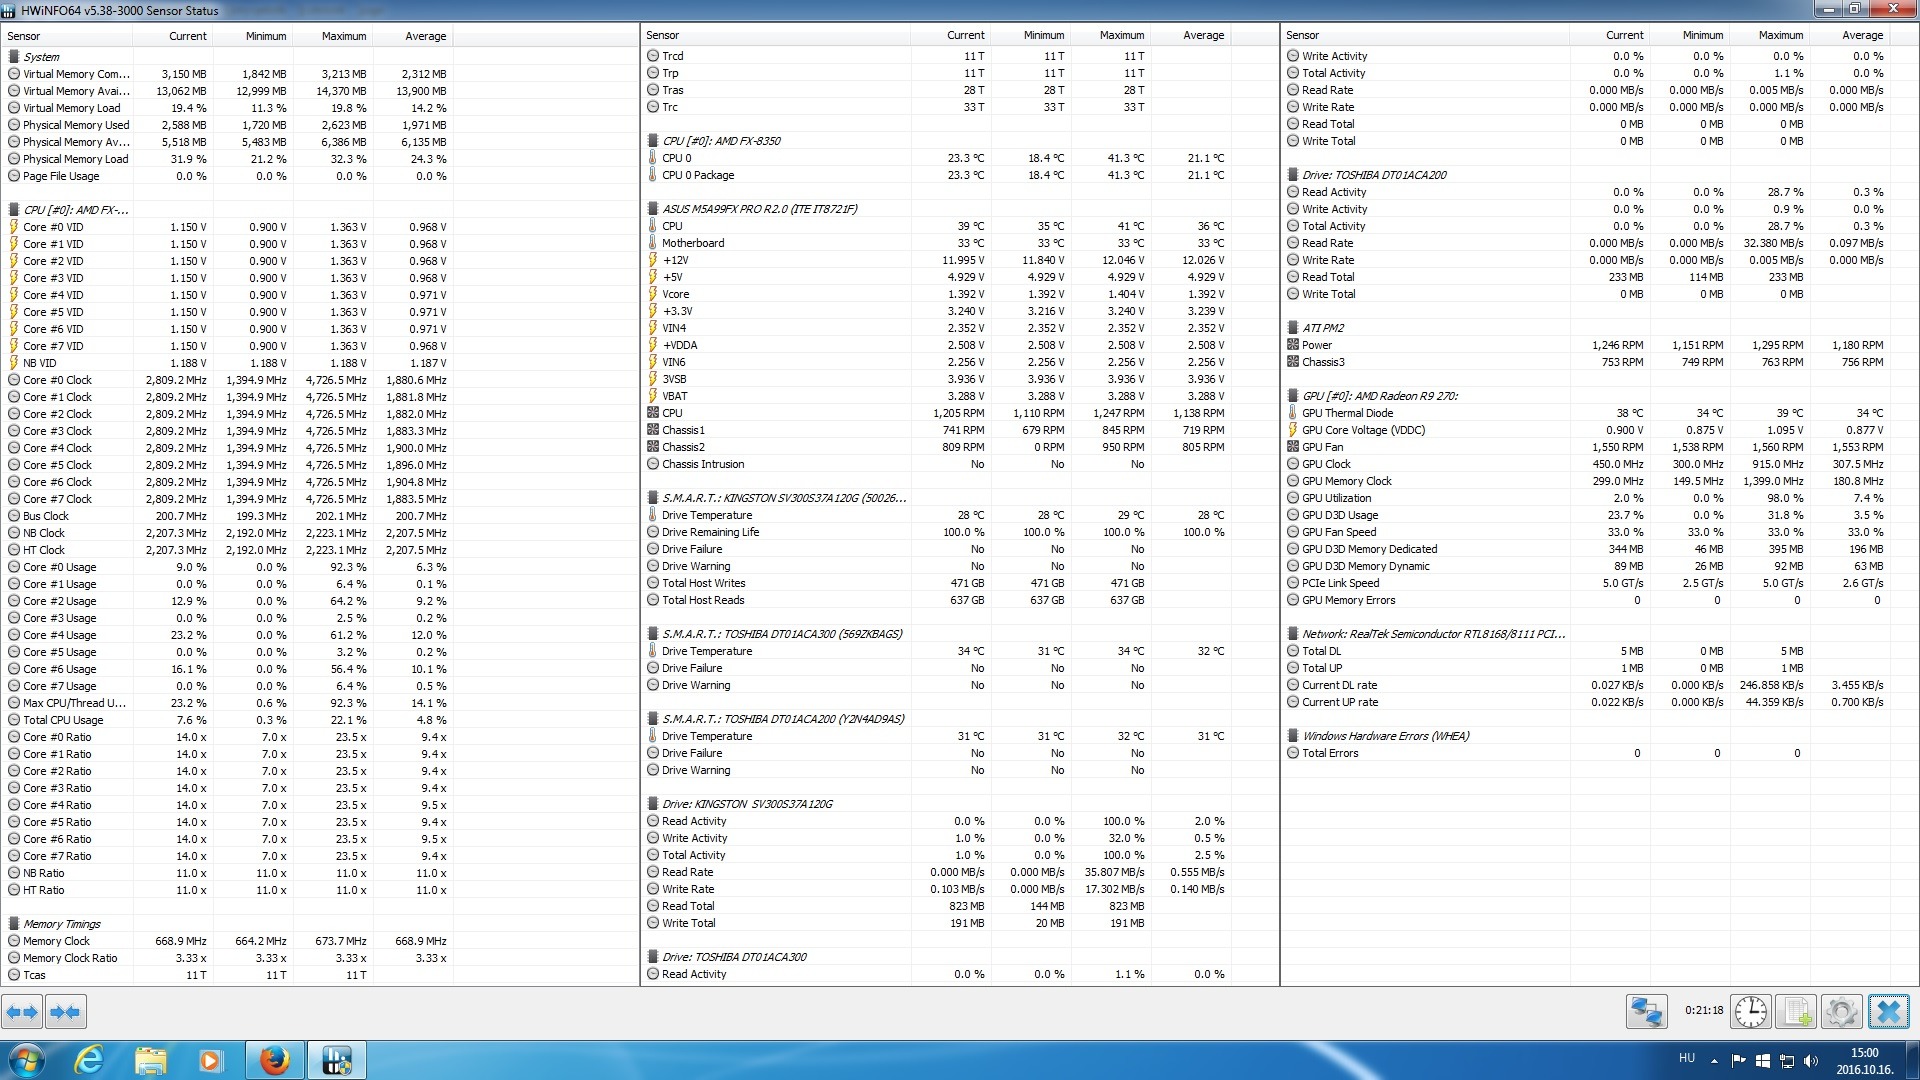
Task: Click the circle icon beside Page File Usage
Action: point(14,176)
